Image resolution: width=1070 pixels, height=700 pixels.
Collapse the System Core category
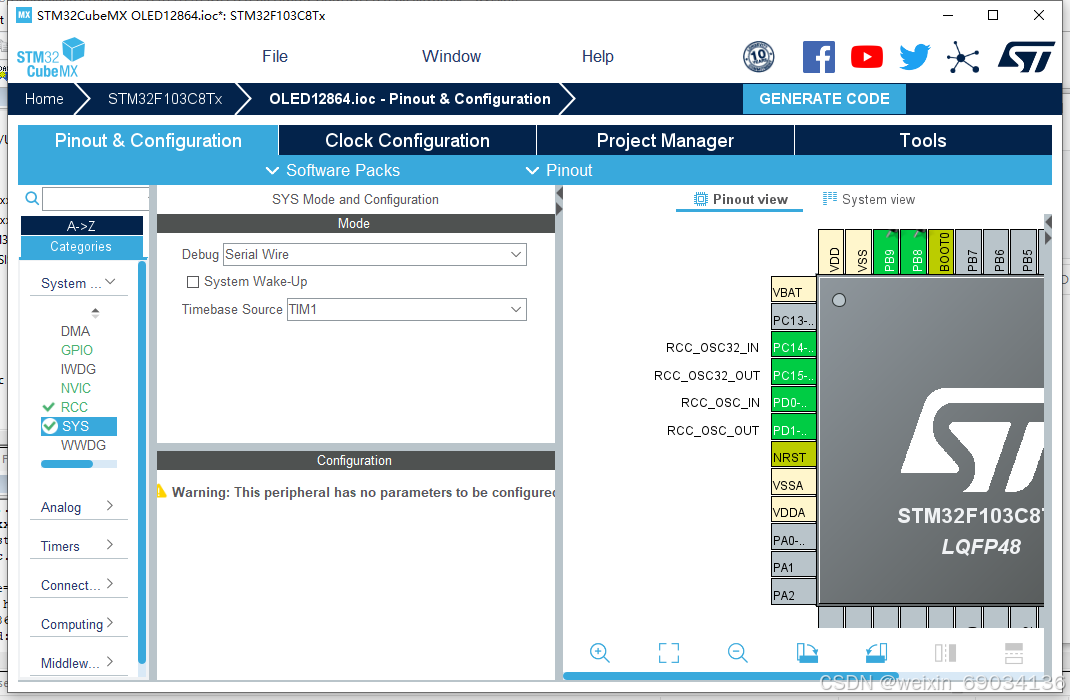coord(78,282)
